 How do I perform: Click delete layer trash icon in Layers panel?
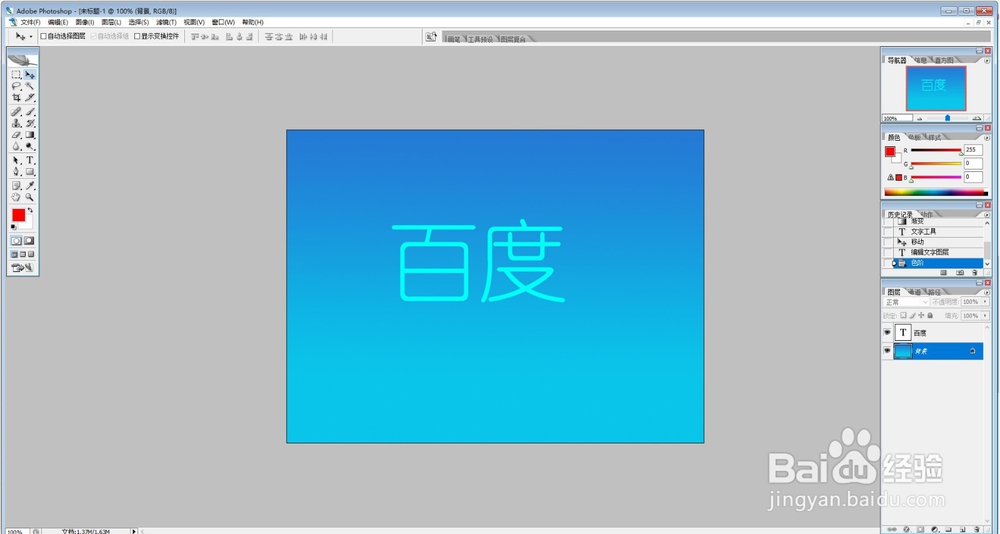click(x=976, y=529)
